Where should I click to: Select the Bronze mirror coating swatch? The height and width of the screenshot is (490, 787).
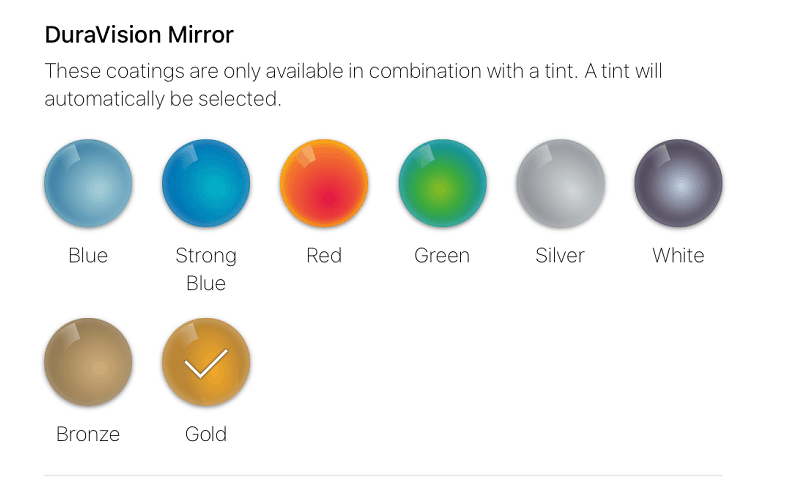pos(88,362)
